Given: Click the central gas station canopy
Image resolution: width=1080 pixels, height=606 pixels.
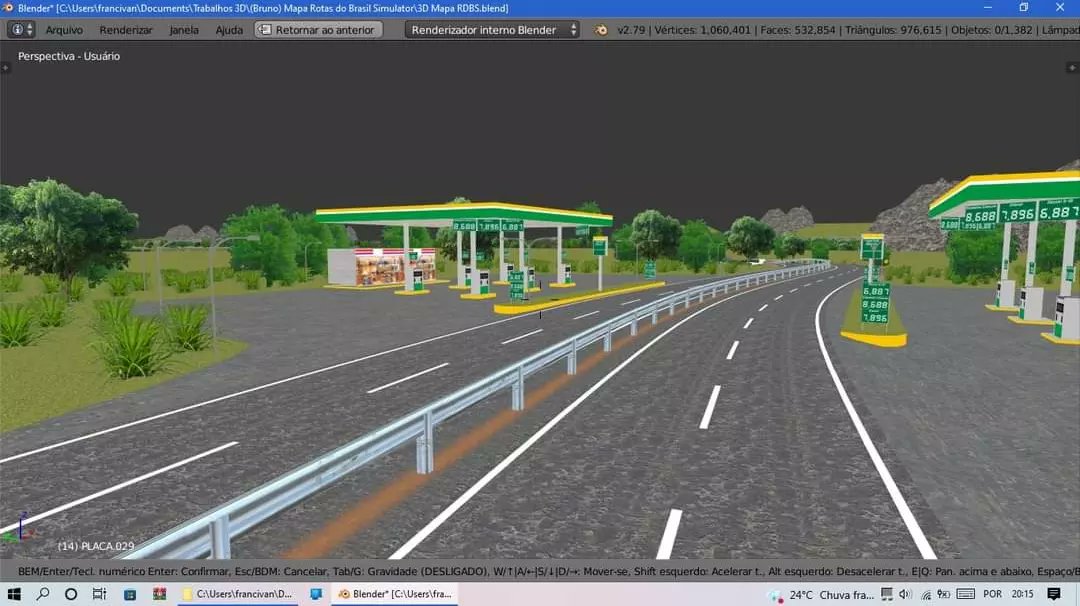Looking at the screenshot, I should point(464,213).
